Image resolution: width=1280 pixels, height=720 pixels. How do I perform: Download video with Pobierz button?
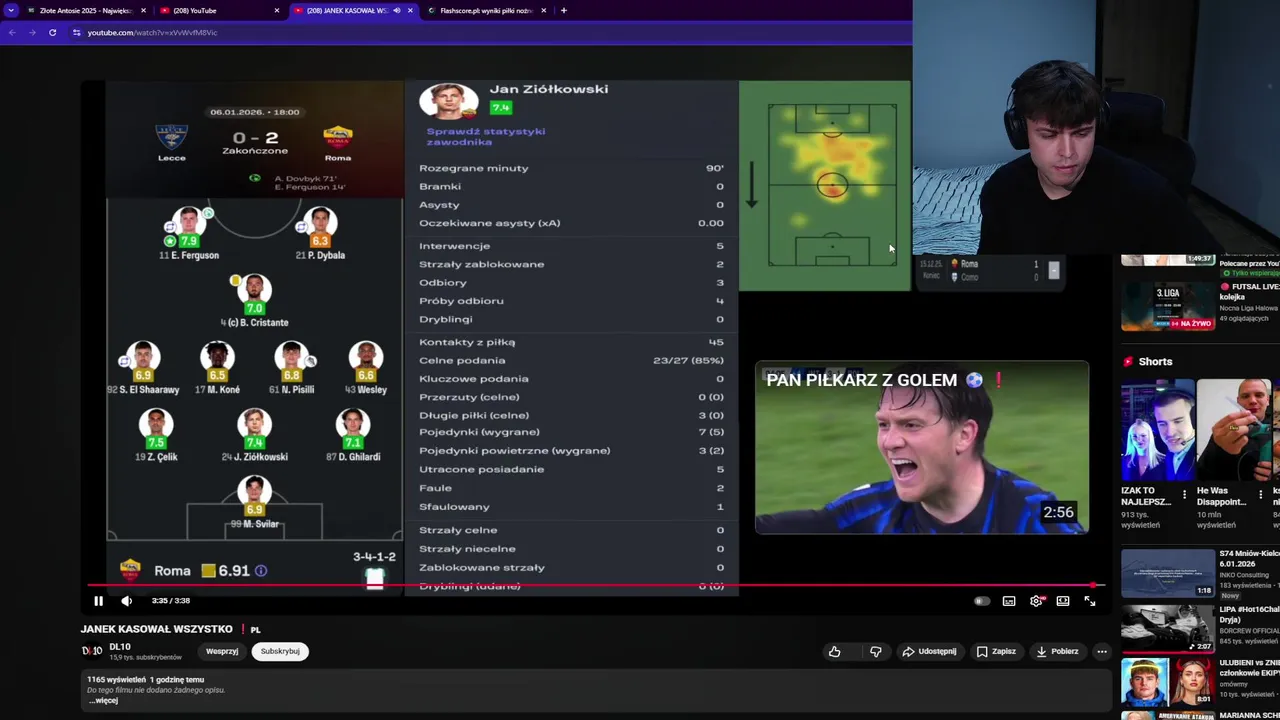(x=1057, y=651)
